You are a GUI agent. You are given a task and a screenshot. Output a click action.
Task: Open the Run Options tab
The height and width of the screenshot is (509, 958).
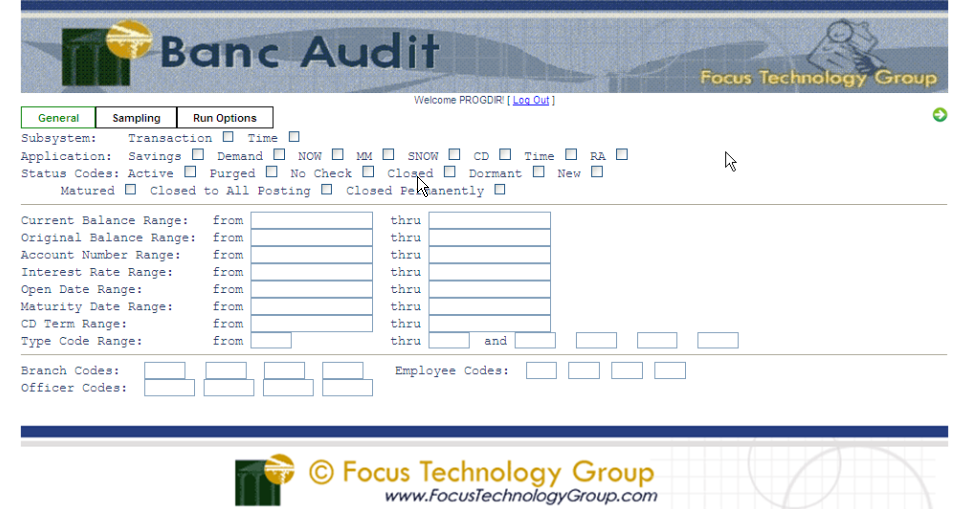tap(225, 118)
